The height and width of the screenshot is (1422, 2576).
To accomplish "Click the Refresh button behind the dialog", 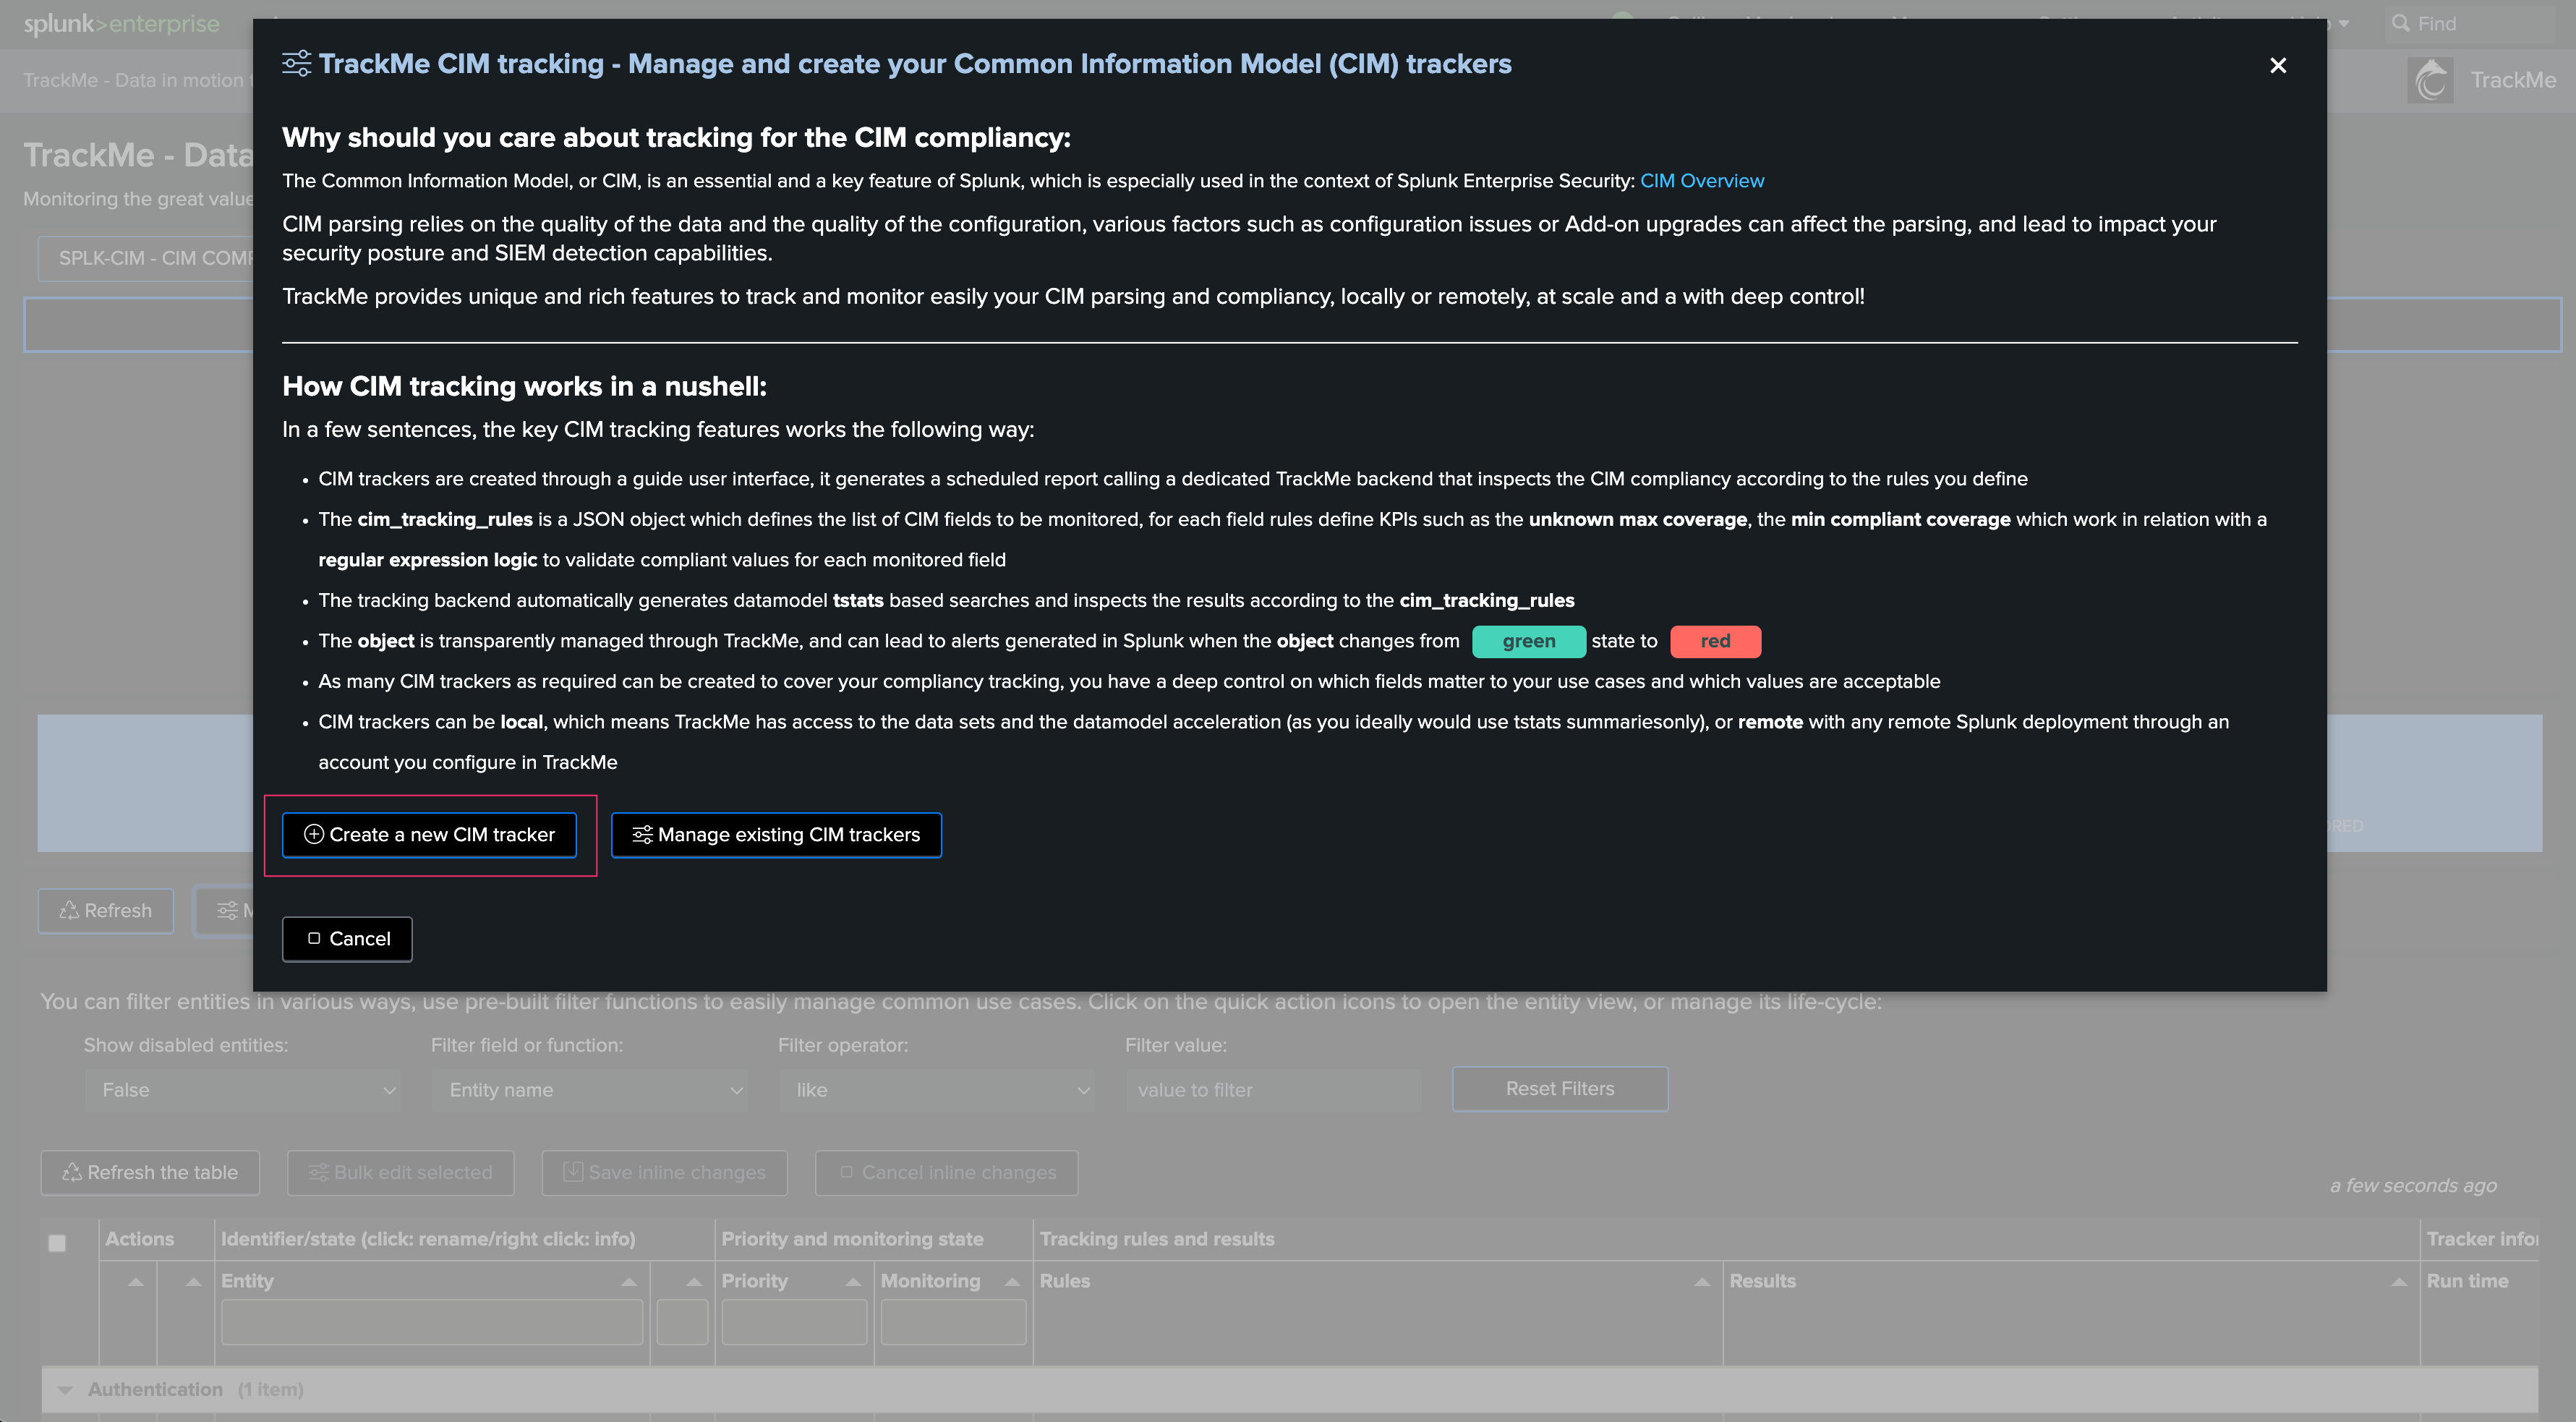I will coord(106,910).
